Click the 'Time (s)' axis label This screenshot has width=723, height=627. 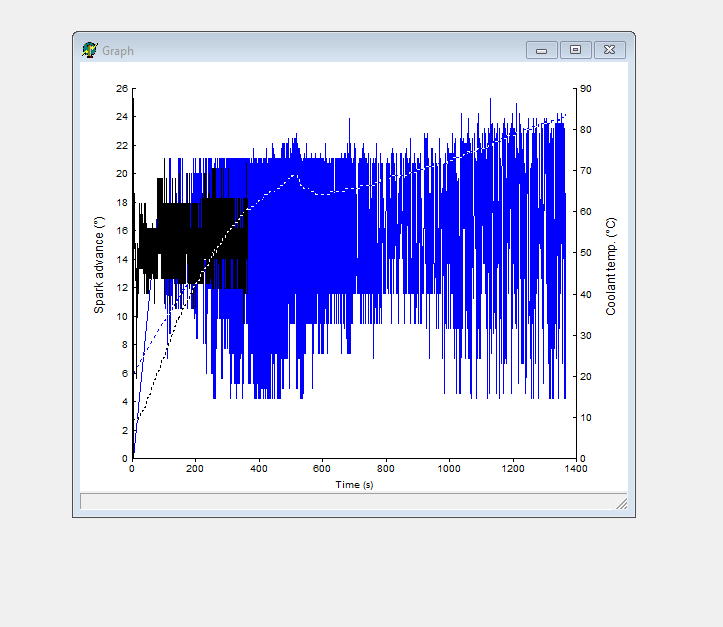(354, 485)
